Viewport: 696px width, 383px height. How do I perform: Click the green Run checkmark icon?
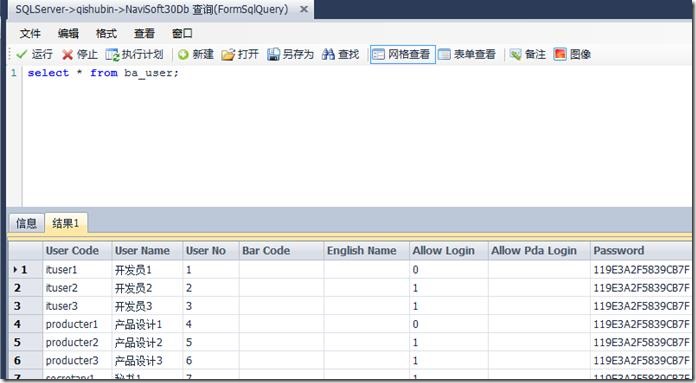coord(21,55)
